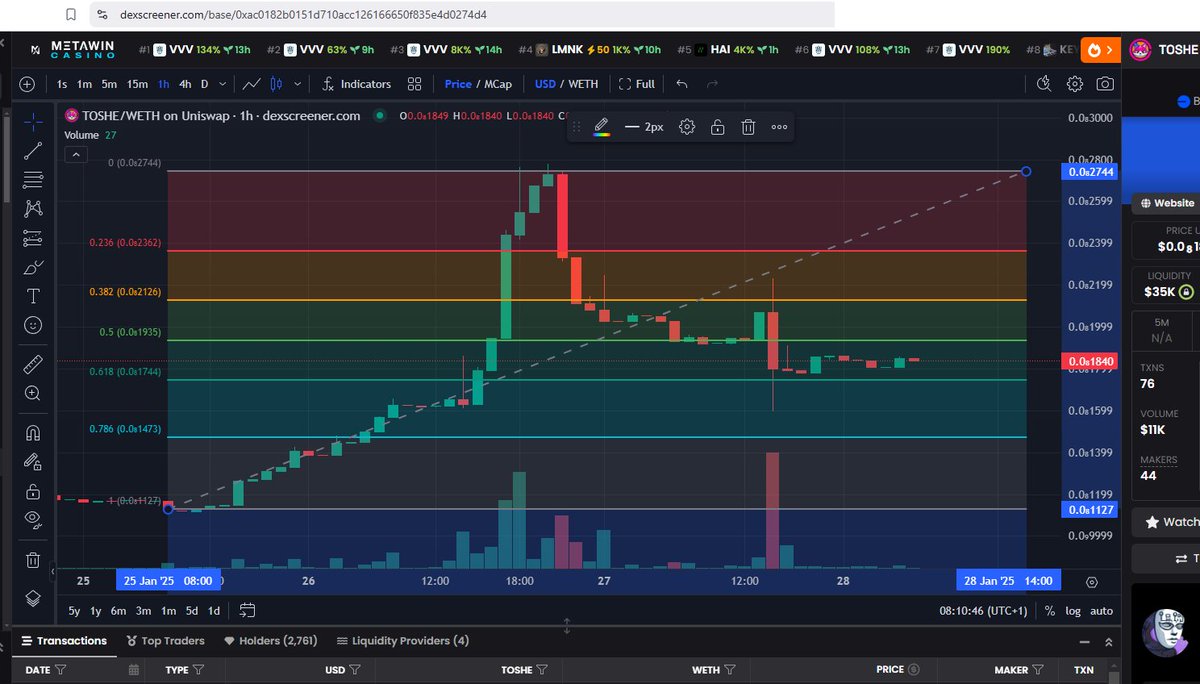The width and height of the screenshot is (1200, 684).
Task: Remove drawings with left toolbar trash icon
Action: pyautogui.click(x=33, y=560)
